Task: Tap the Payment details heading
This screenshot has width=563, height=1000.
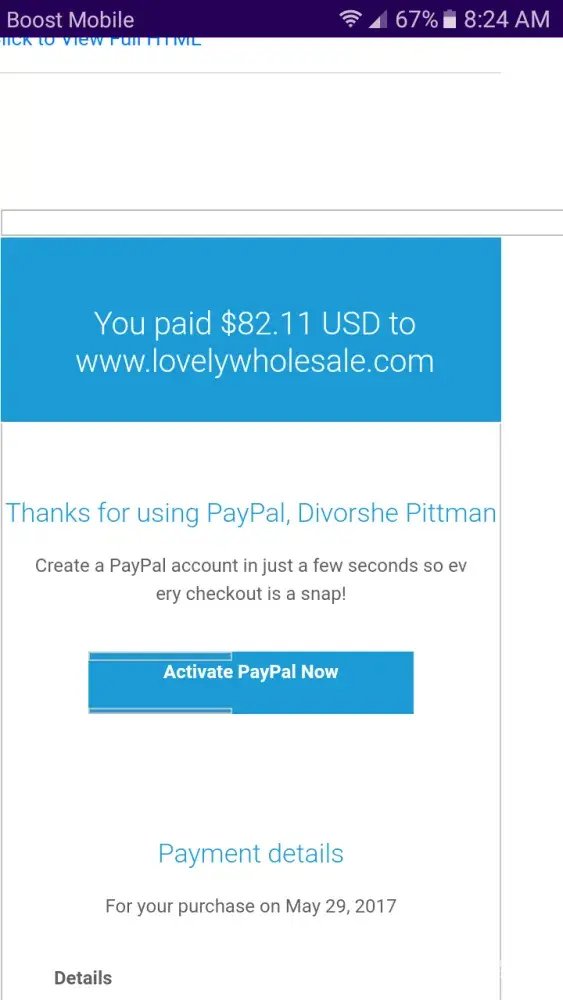Action: (251, 853)
